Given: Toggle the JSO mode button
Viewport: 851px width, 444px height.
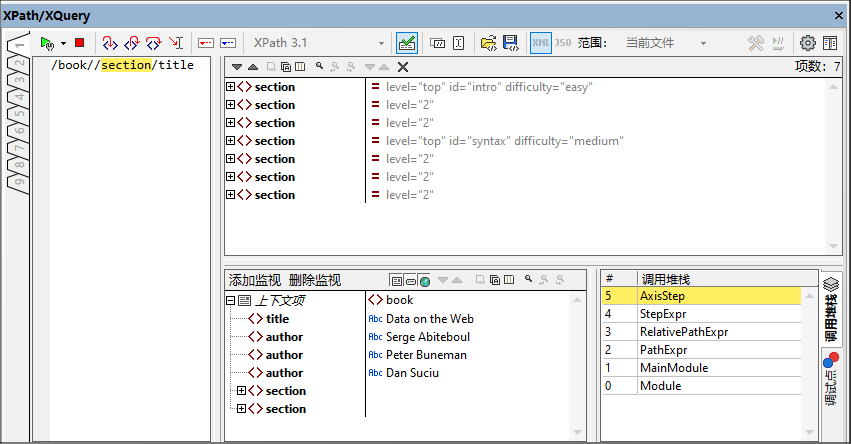Looking at the screenshot, I should (x=563, y=43).
